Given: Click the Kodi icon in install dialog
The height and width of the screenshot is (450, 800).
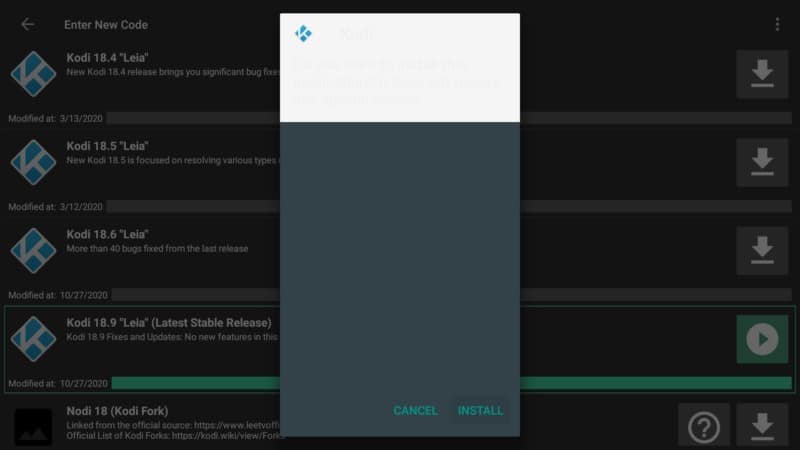Looking at the screenshot, I should (303, 34).
